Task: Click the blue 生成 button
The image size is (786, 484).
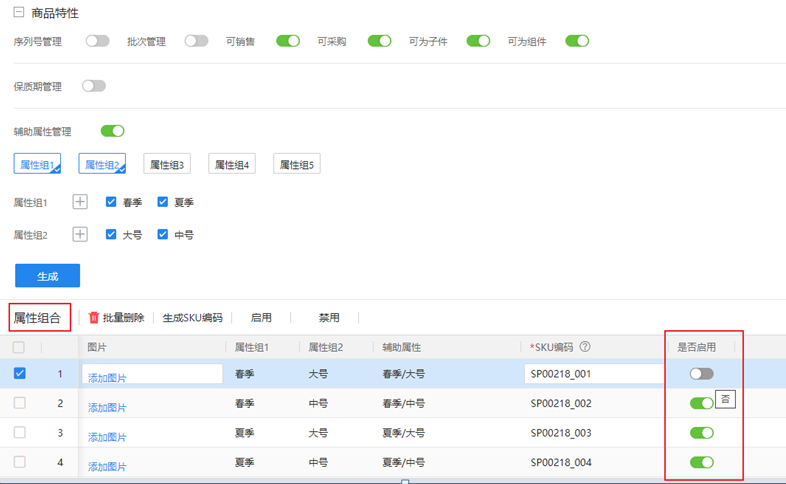Action: 47,276
